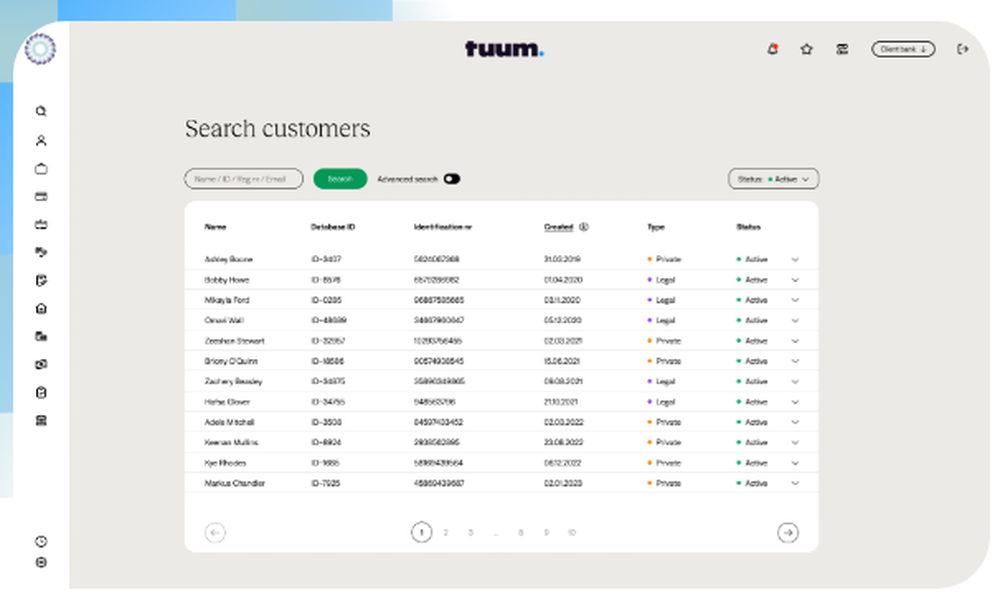Open the logout icon at top right
1000x613 pixels.
pyautogui.click(x=962, y=48)
